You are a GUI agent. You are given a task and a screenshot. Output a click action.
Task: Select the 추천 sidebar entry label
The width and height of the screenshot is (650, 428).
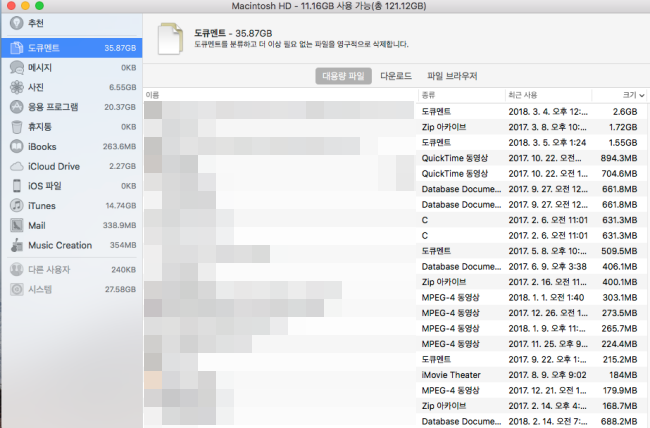(x=36, y=23)
